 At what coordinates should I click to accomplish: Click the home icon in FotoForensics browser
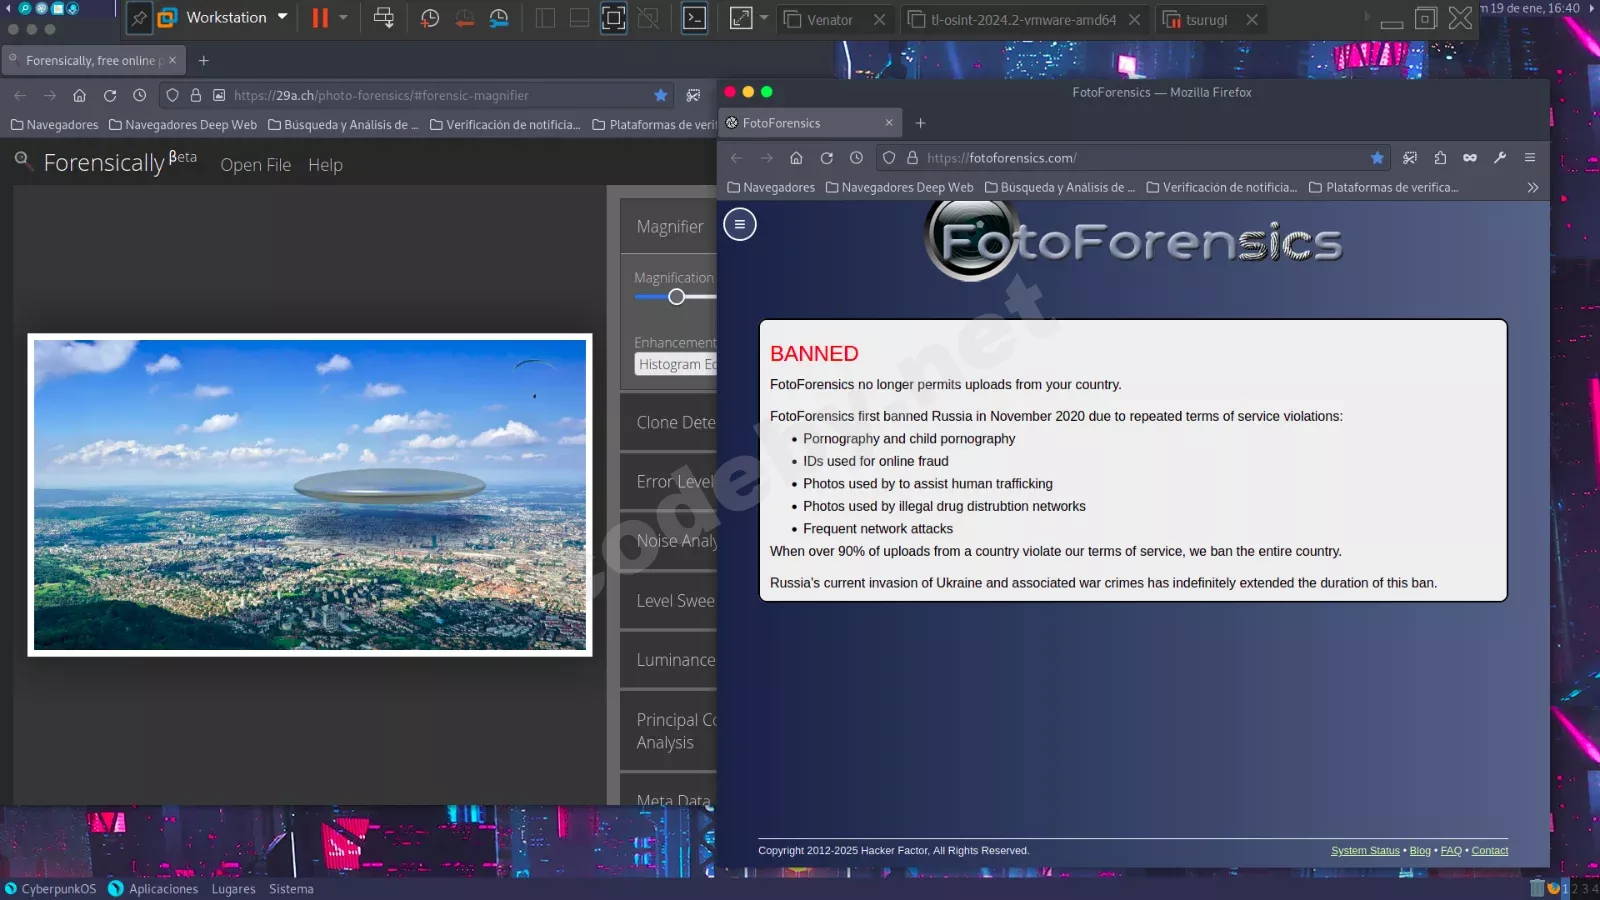click(x=796, y=158)
